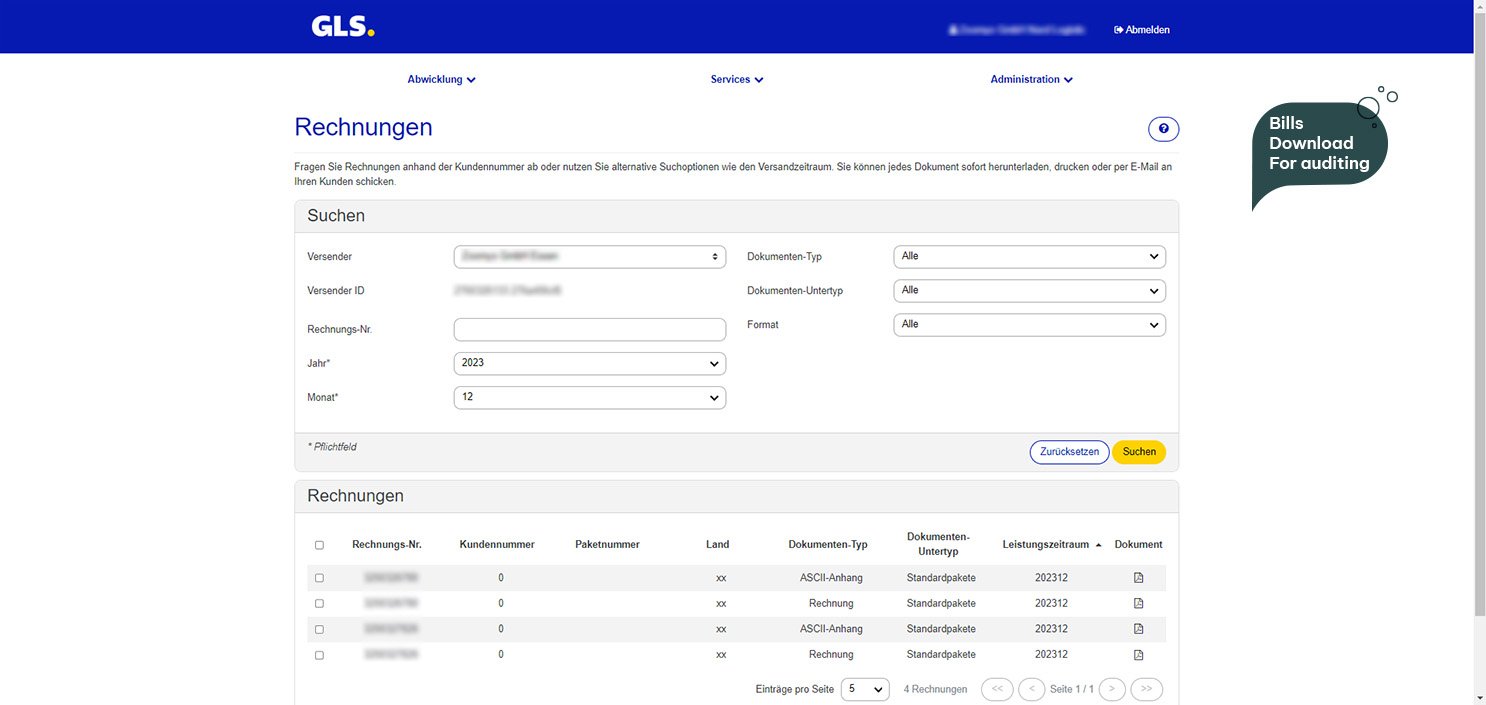Download document in fourth invoice row
The image size is (1486, 705).
[1138, 655]
